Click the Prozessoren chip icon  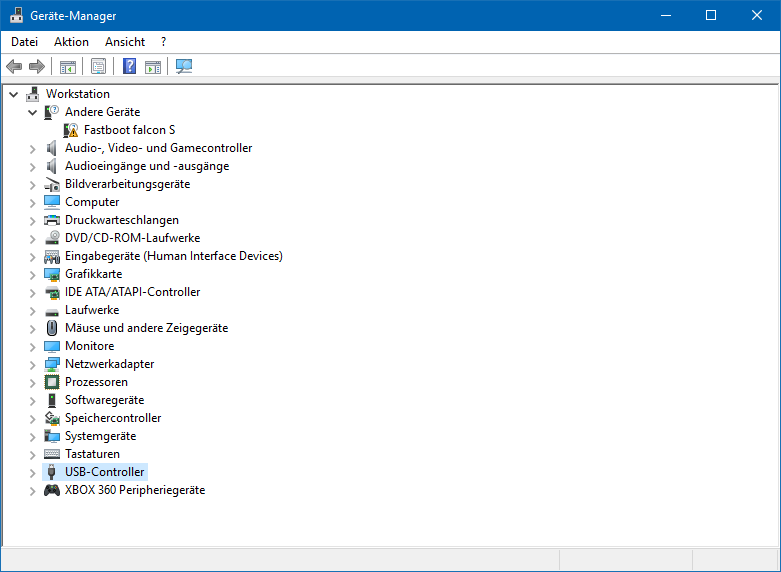52,382
